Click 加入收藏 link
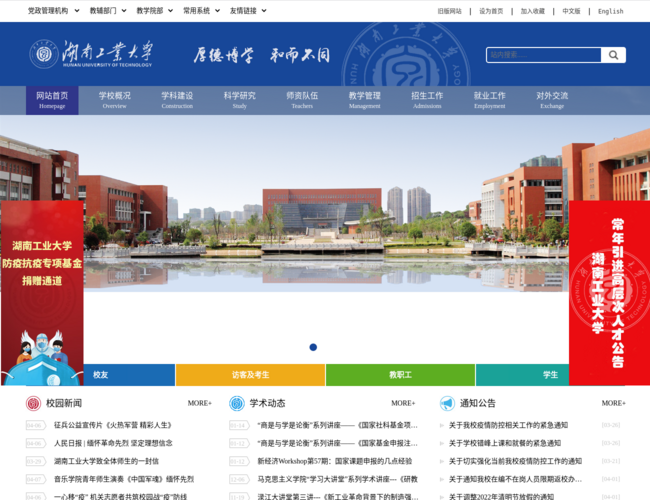Image resolution: width=650 pixels, height=500 pixels. click(533, 11)
